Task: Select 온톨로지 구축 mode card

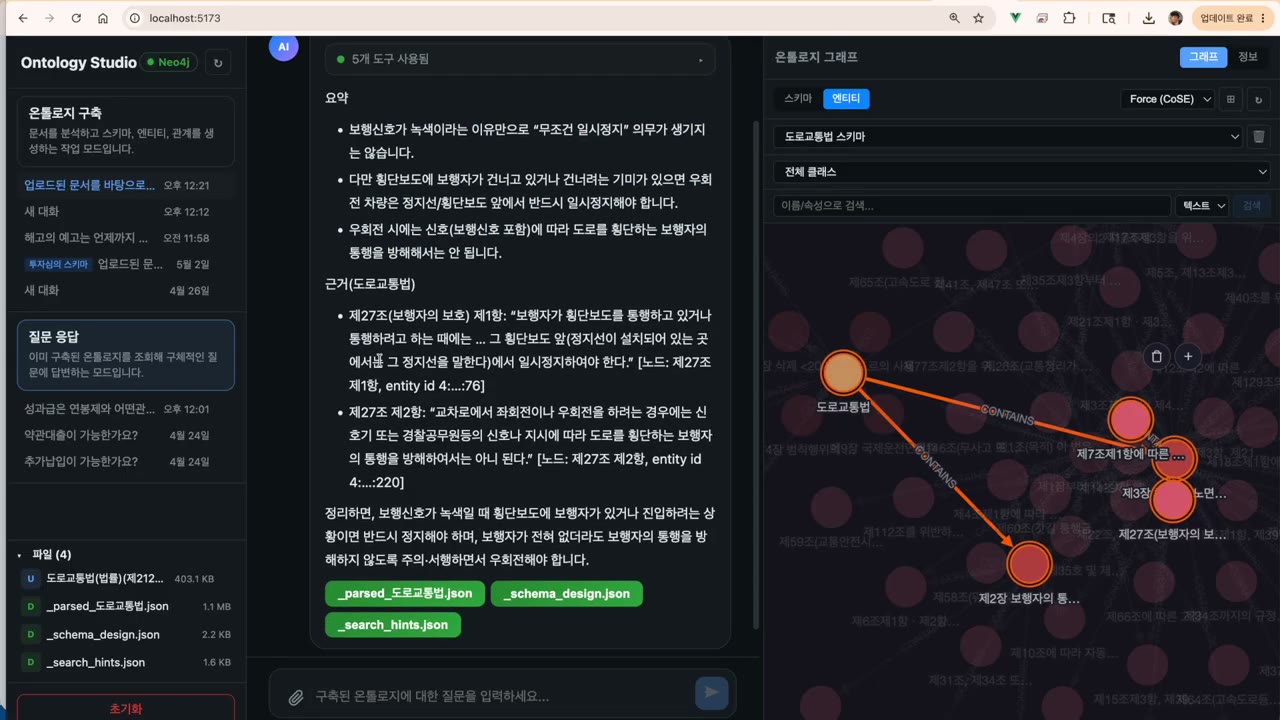Action: 126,130
